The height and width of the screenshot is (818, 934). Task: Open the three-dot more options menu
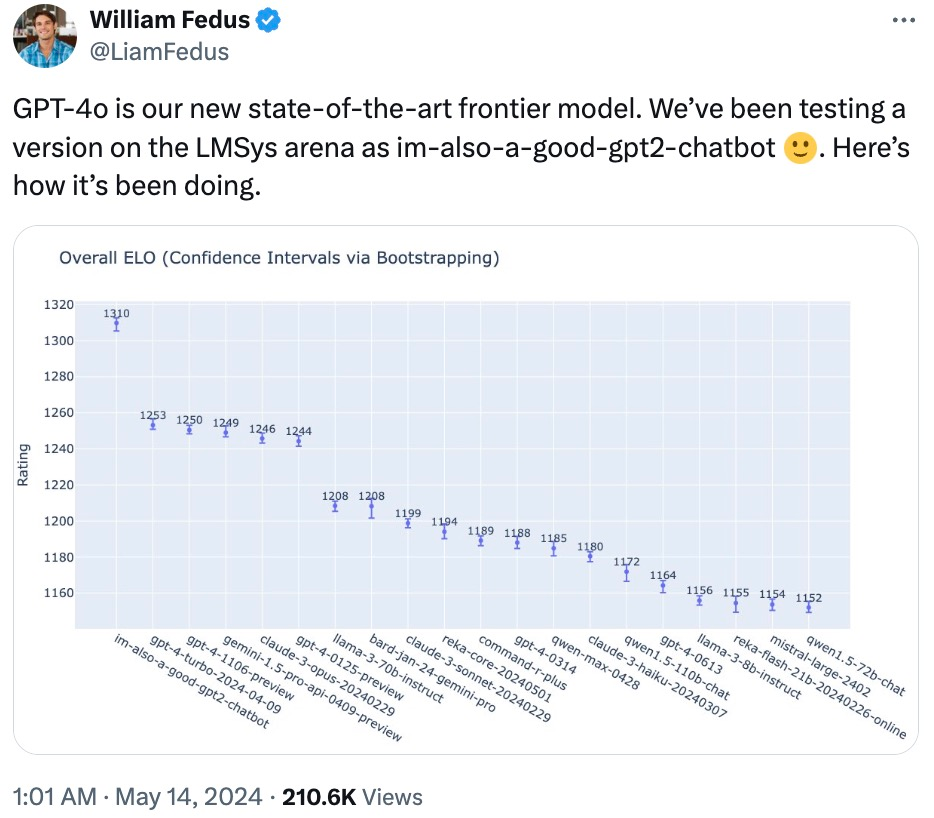(902, 22)
